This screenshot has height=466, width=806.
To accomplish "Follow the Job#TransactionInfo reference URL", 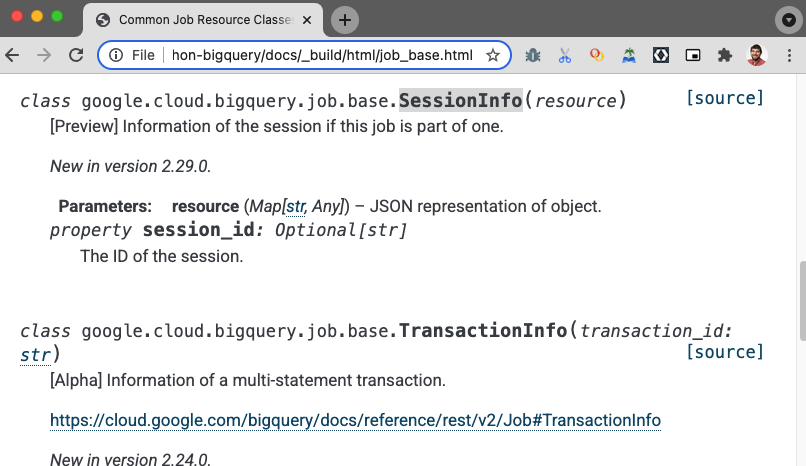I will pyautogui.click(x=355, y=420).
